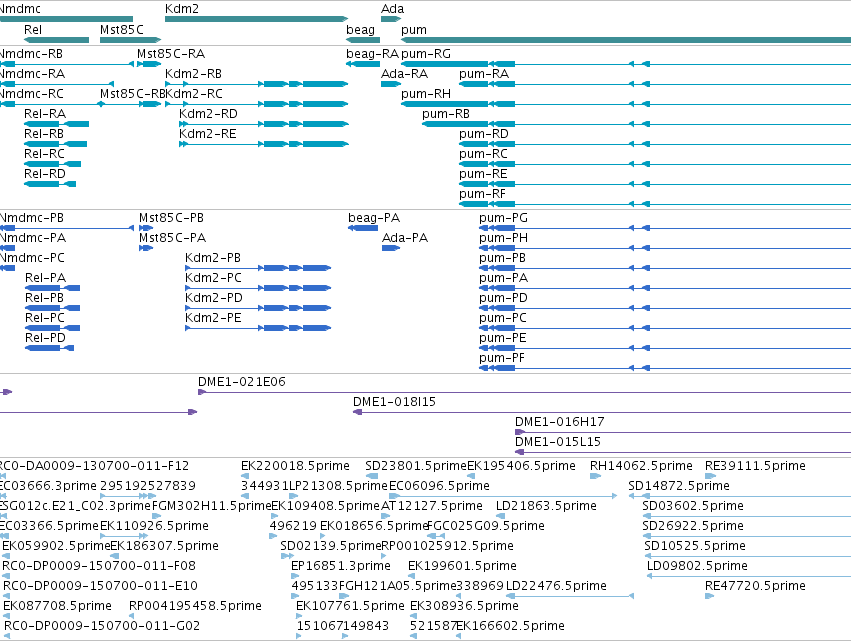
Task: Click EST label RE39111.5prime
Action: click(x=755, y=466)
